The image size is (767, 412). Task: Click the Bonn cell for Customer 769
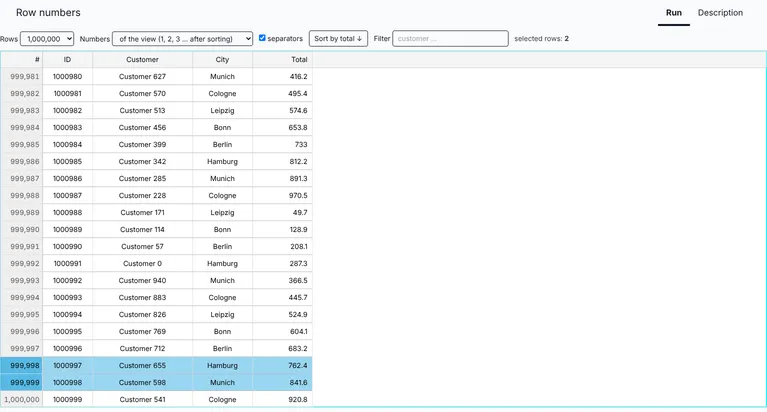[x=223, y=332]
